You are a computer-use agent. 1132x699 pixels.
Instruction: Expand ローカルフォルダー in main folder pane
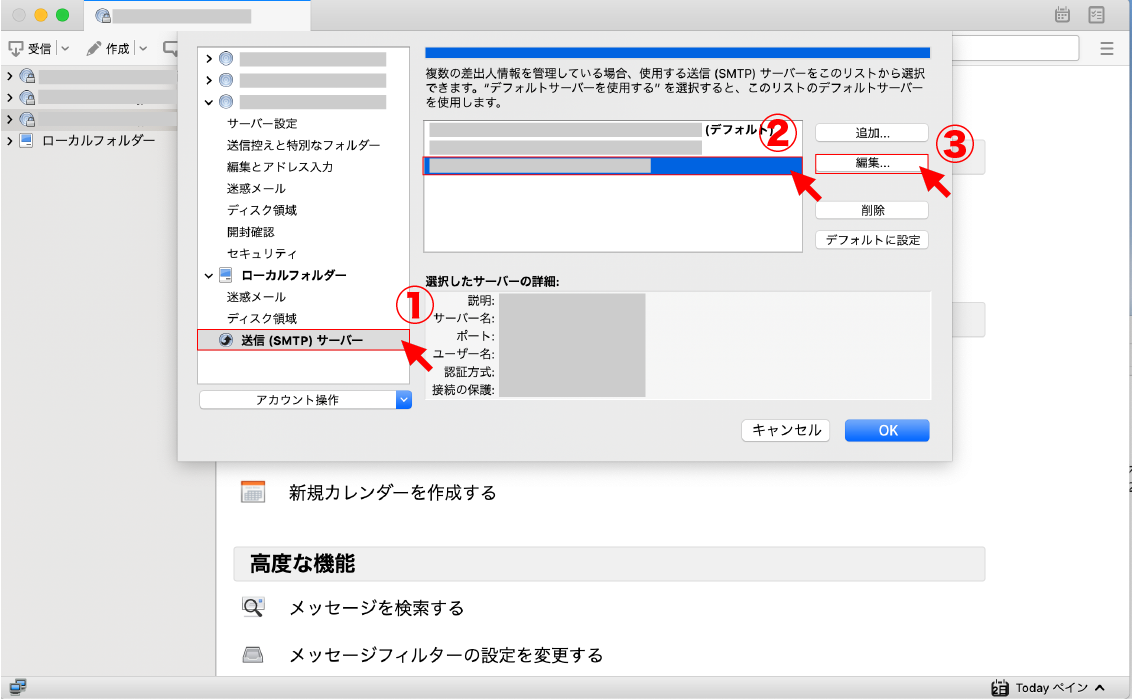point(10,140)
